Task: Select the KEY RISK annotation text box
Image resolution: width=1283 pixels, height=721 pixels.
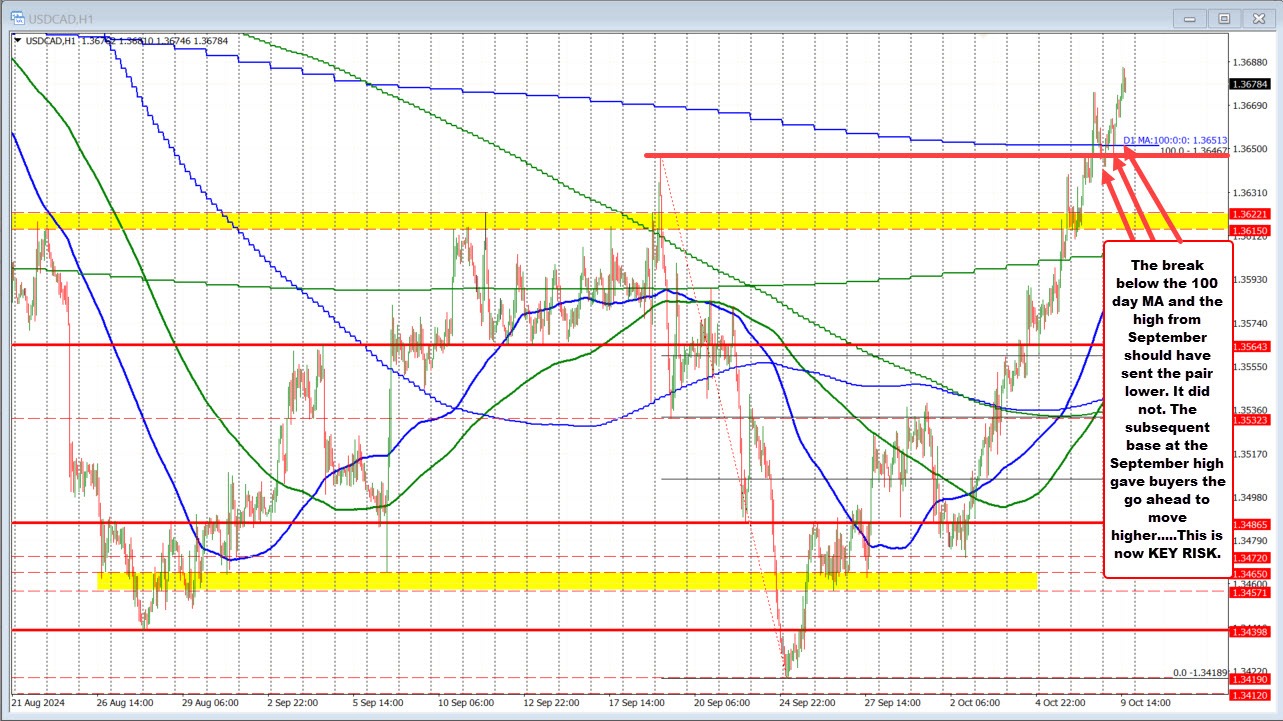Action: pos(1168,410)
